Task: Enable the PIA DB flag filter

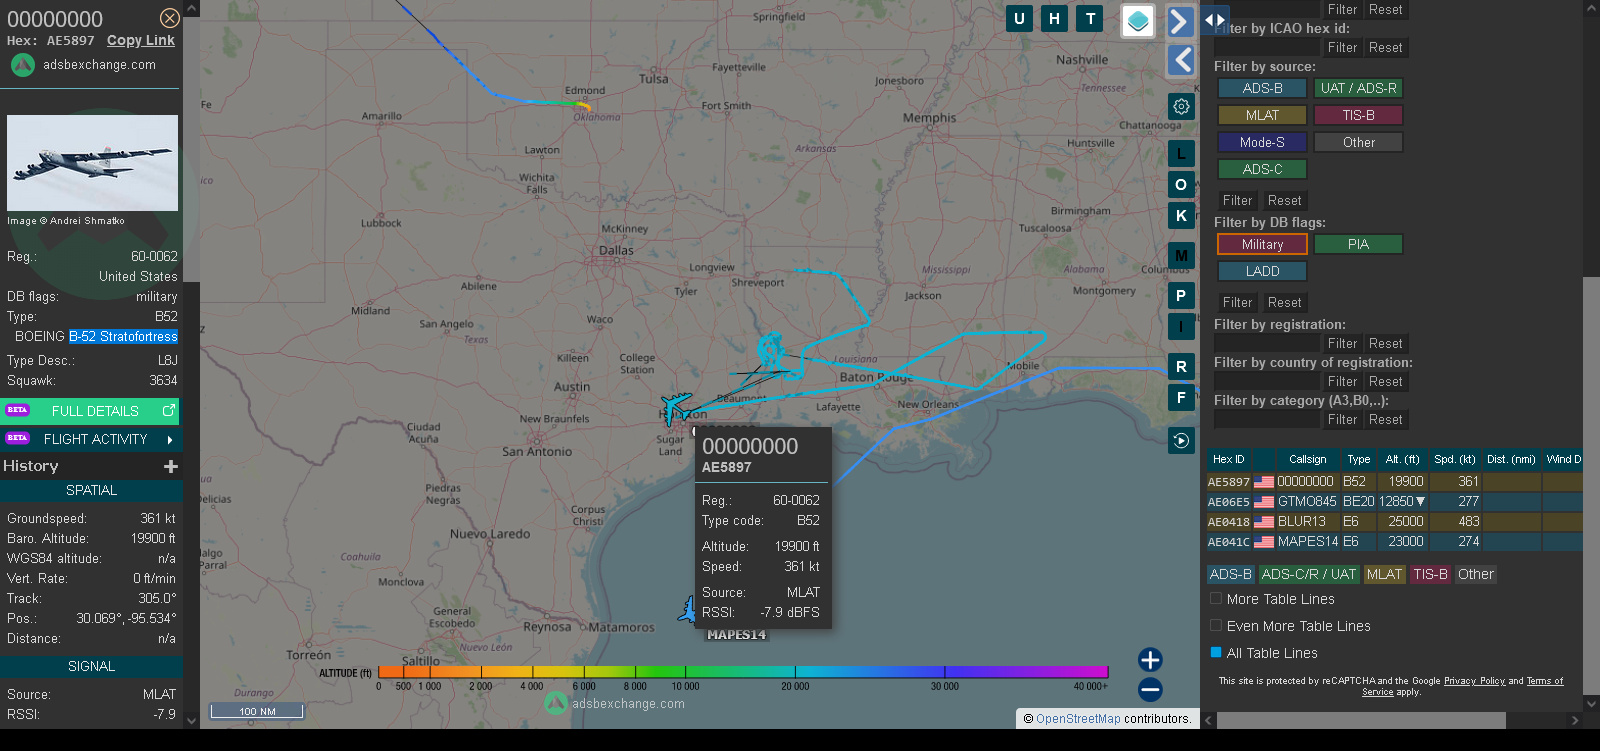Action: (x=1358, y=244)
